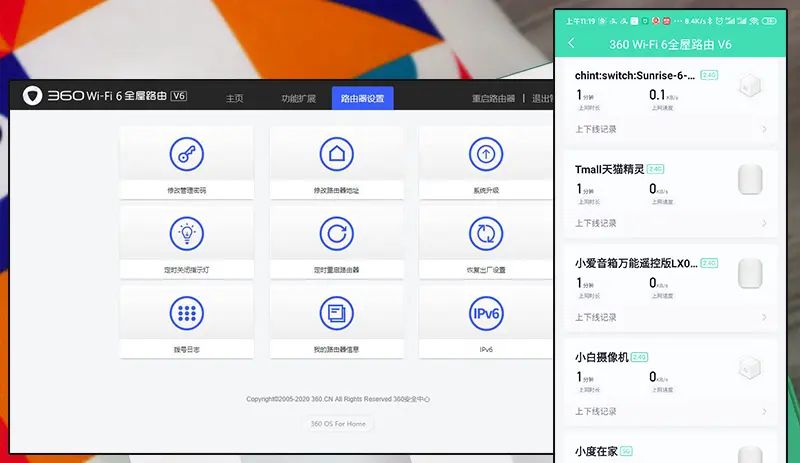
Task: Open the 恢复出厂设置 reset arrows icon
Action: pyautogui.click(x=486, y=234)
